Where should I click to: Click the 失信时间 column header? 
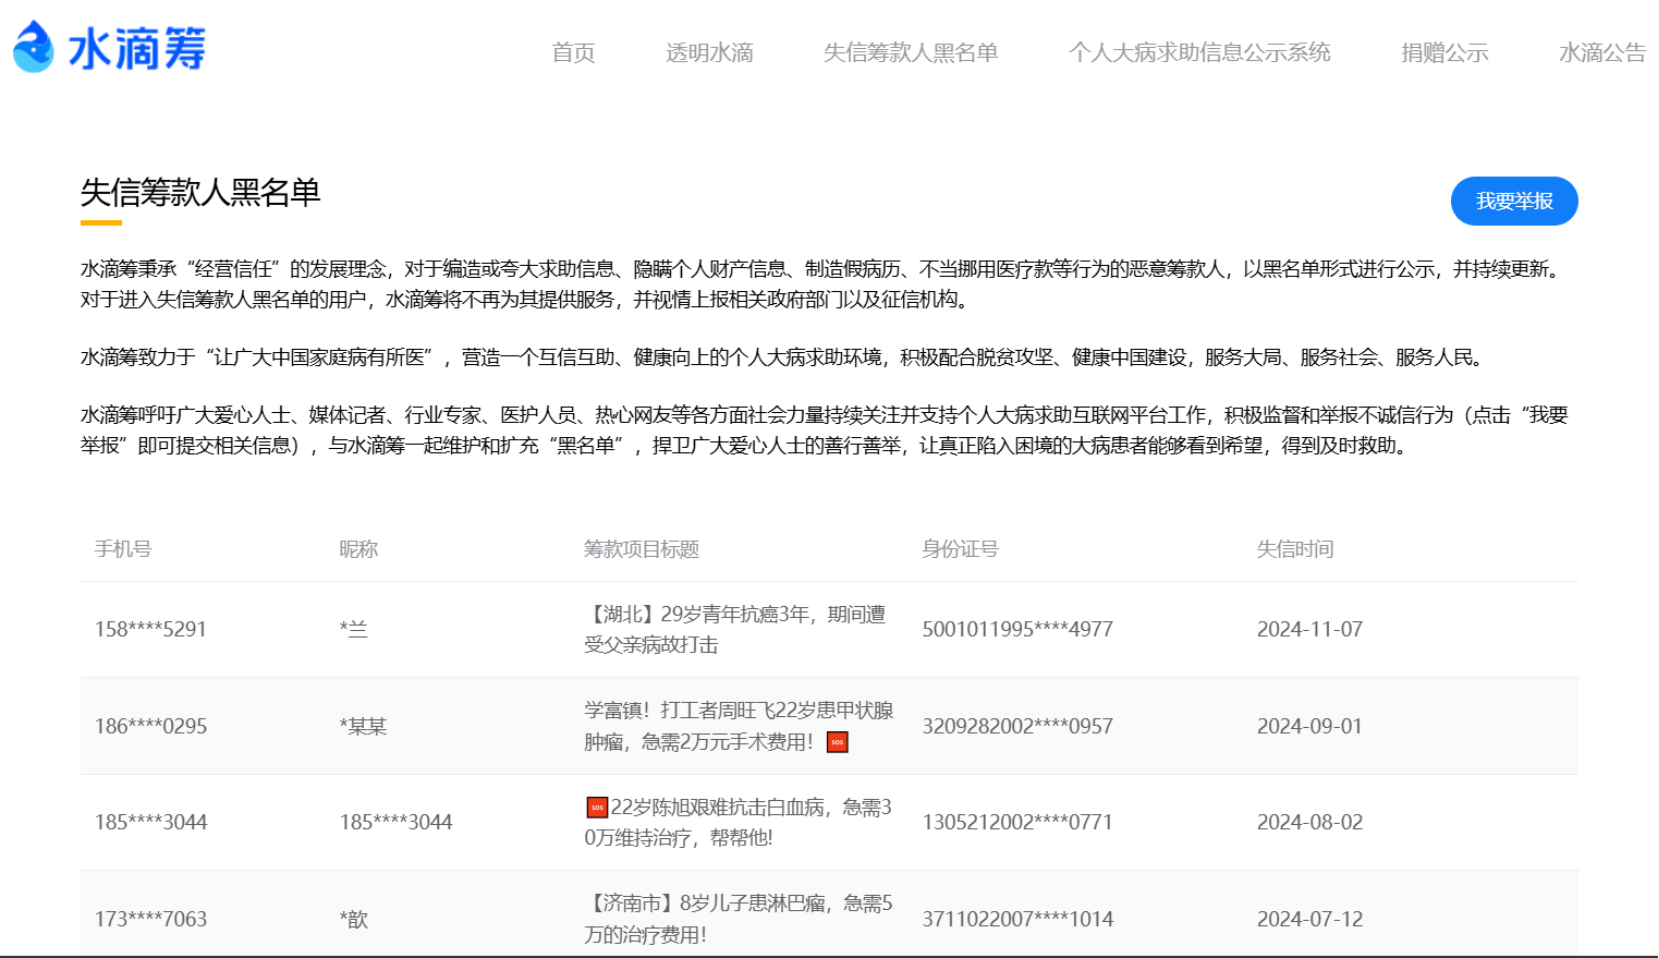click(x=1295, y=549)
